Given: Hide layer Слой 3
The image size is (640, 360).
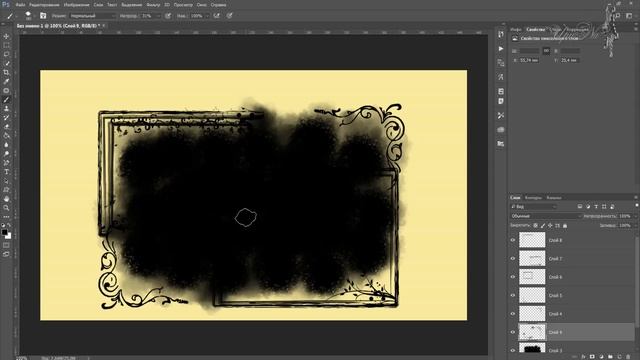Looking at the screenshot, I should 513,350.
